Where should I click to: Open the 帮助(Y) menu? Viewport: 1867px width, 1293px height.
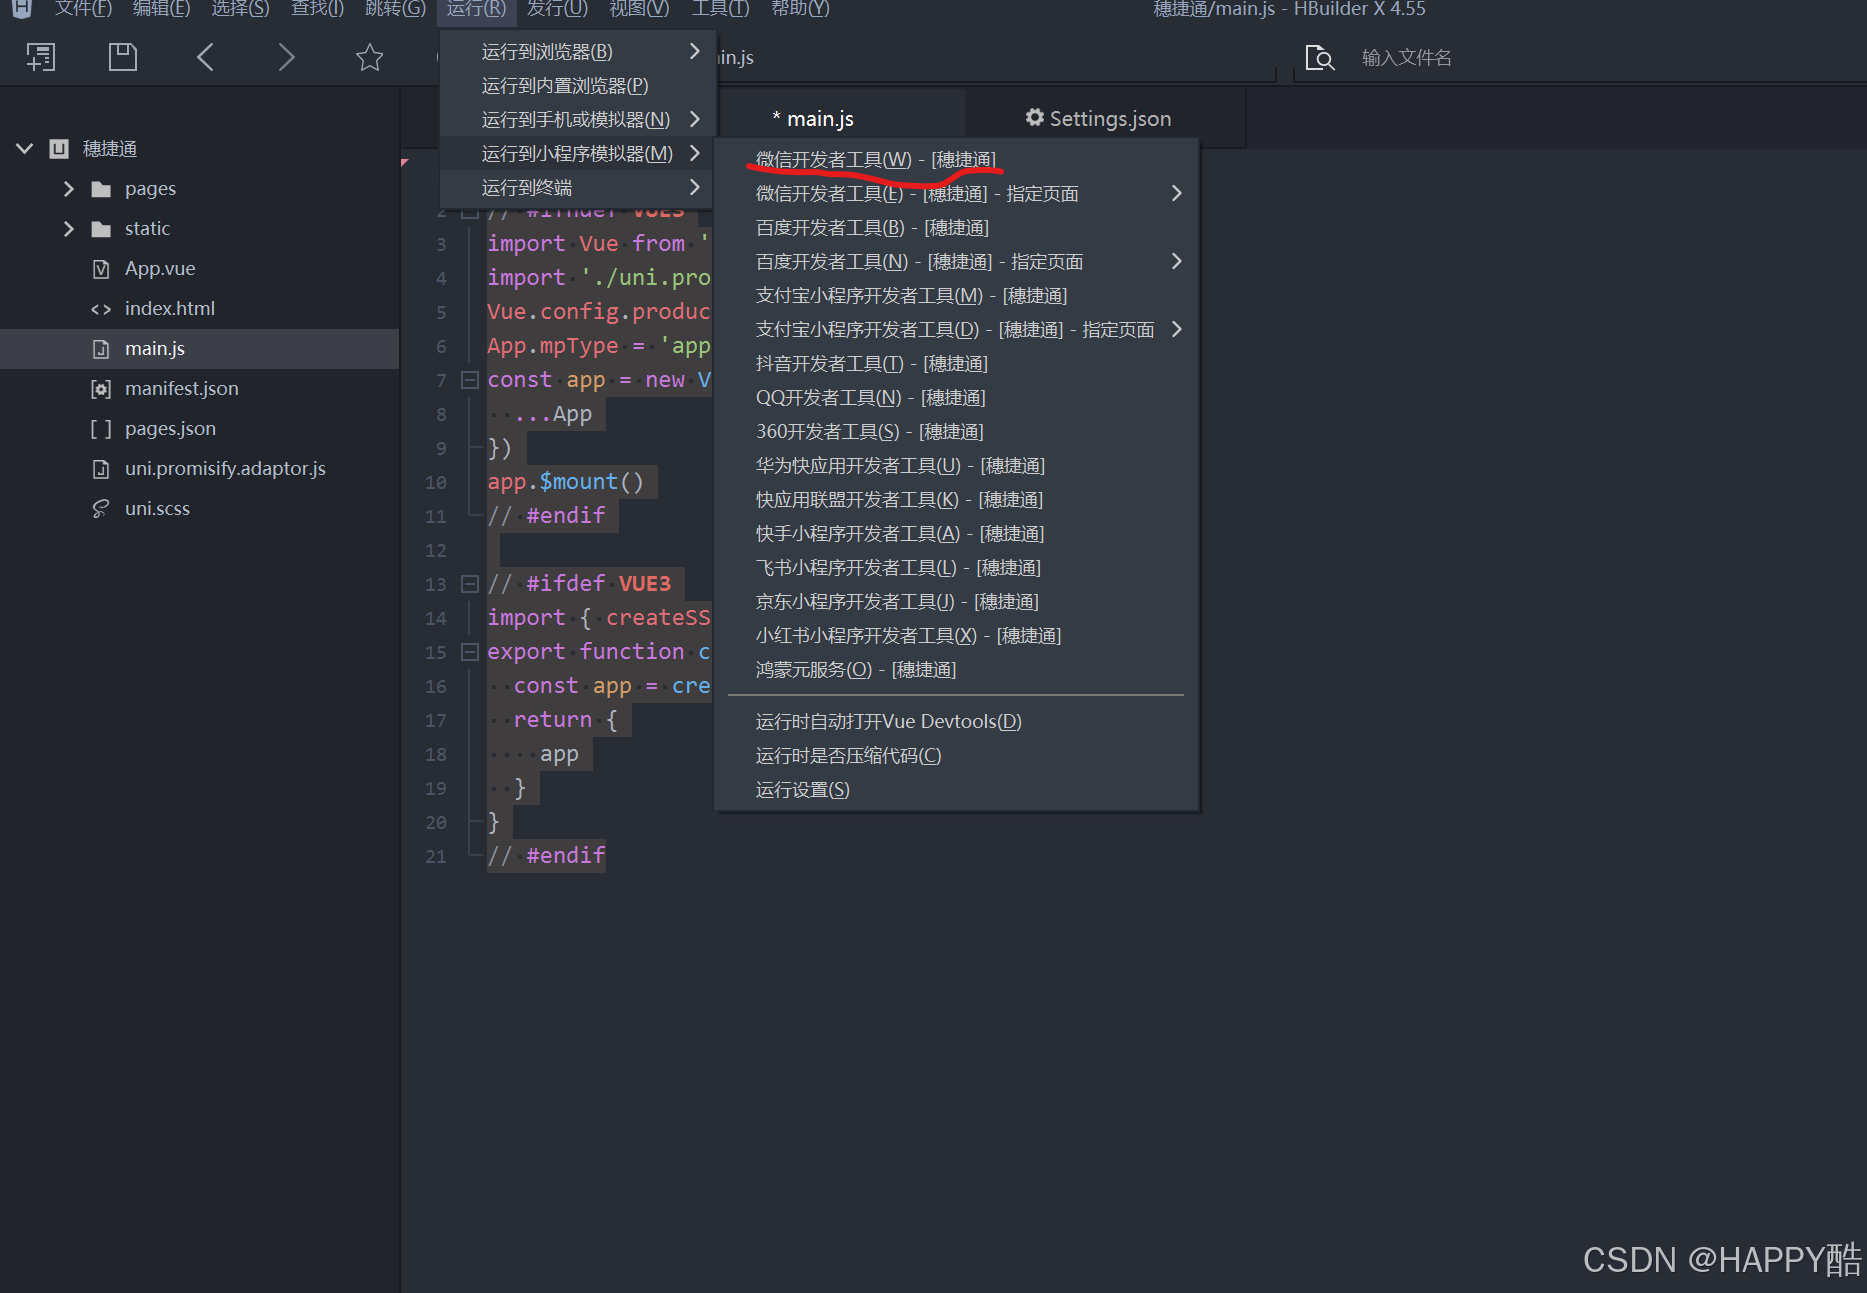click(800, 9)
